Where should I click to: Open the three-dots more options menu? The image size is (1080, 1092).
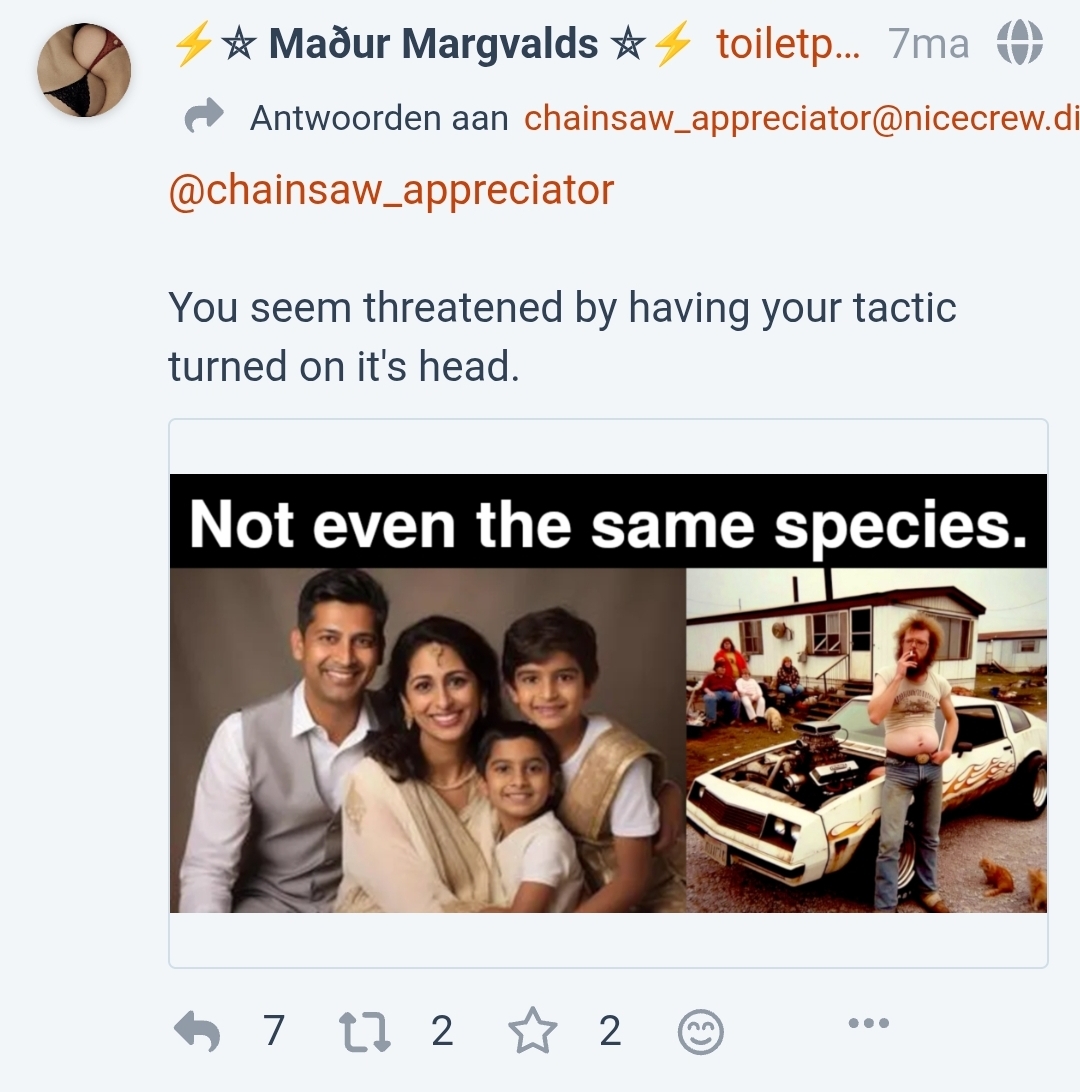pyautogui.click(x=867, y=1023)
